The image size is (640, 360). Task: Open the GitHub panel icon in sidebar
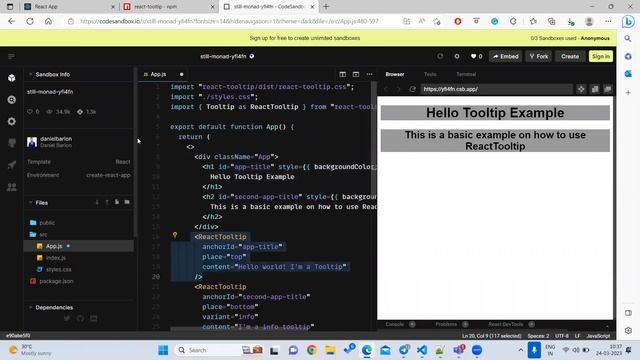(x=11, y=143)
